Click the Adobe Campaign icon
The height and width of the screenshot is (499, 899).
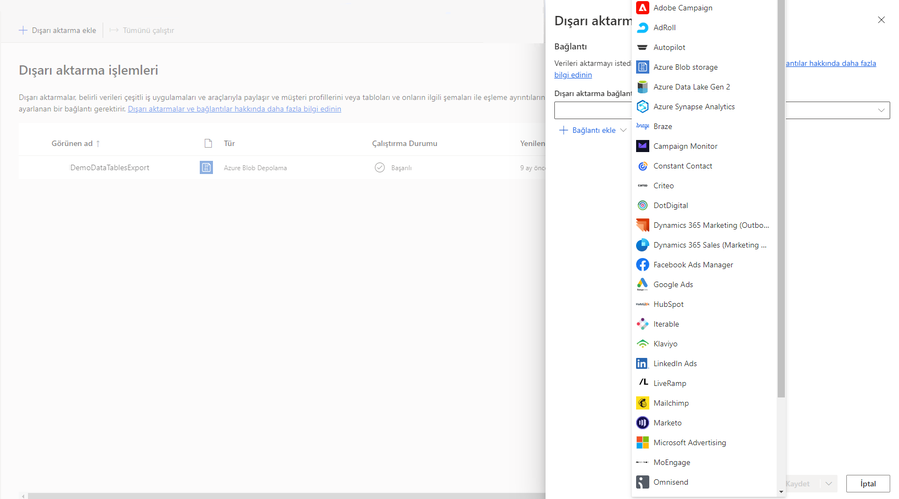642,7
